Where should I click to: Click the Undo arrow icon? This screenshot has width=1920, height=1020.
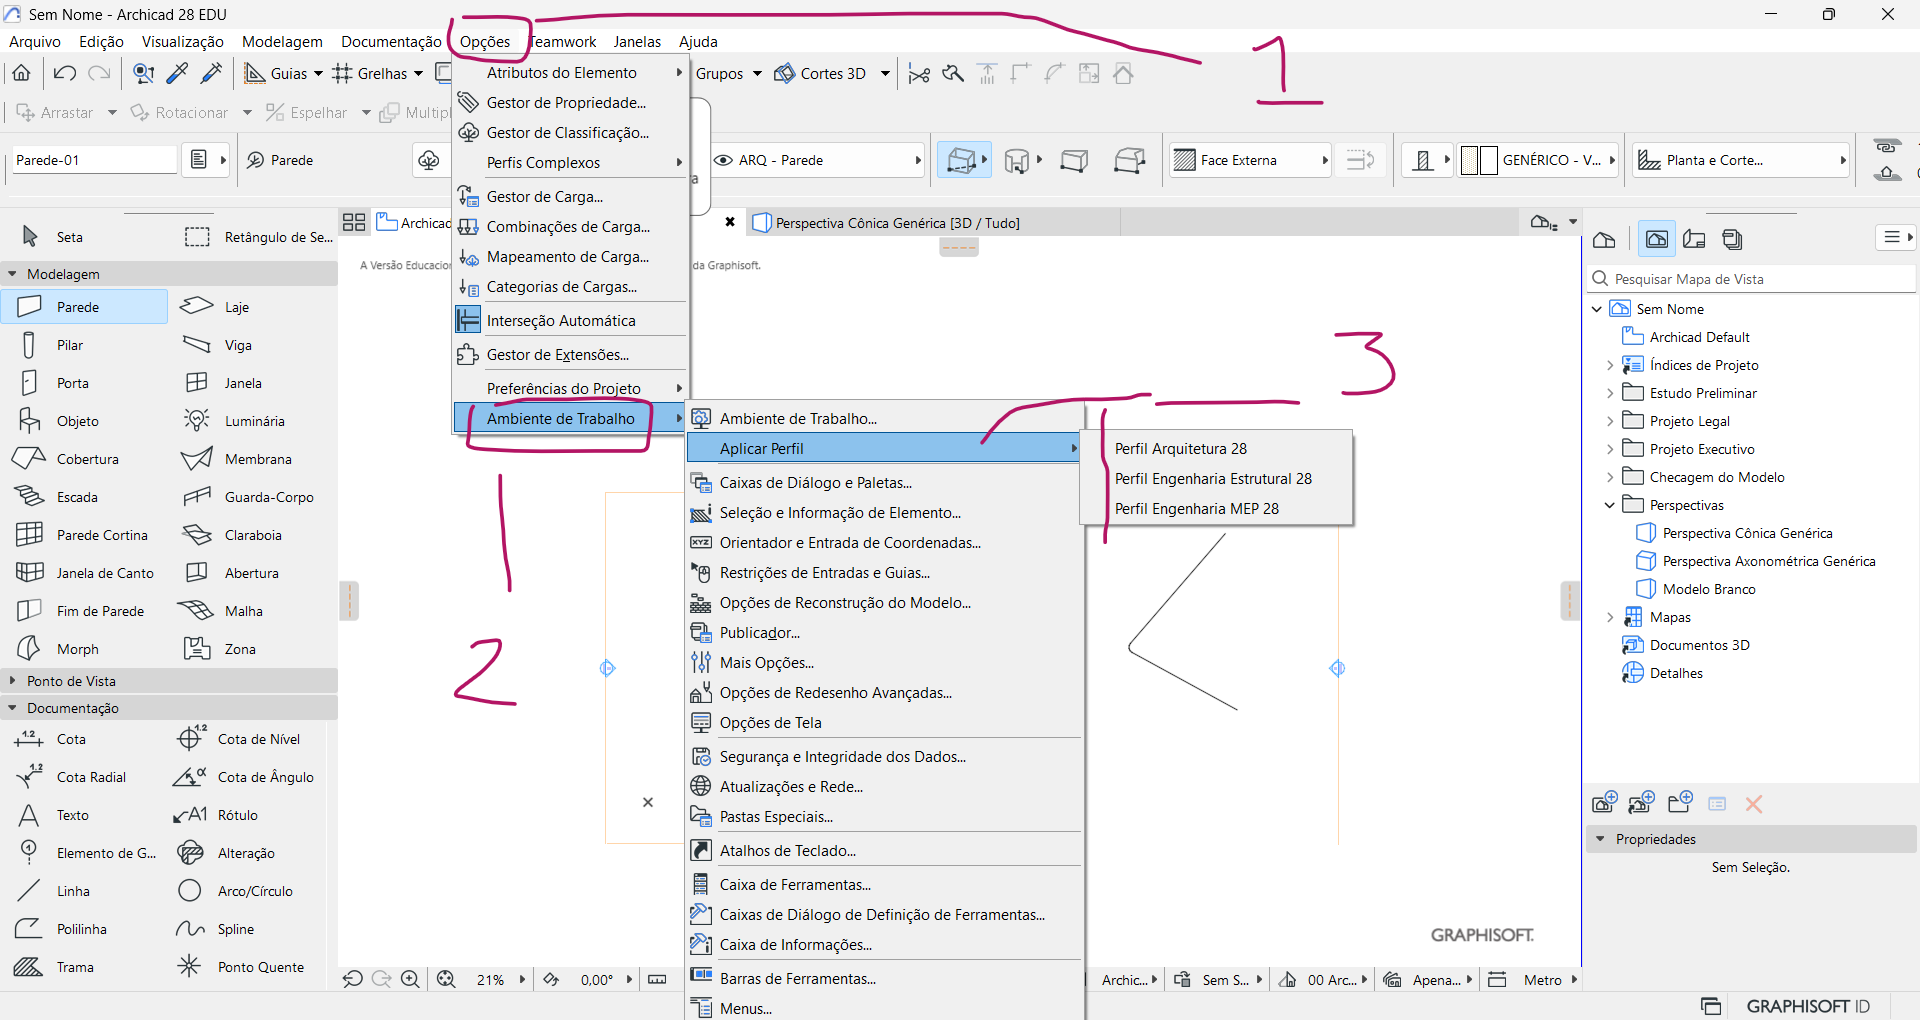click(x=65, y=73)
